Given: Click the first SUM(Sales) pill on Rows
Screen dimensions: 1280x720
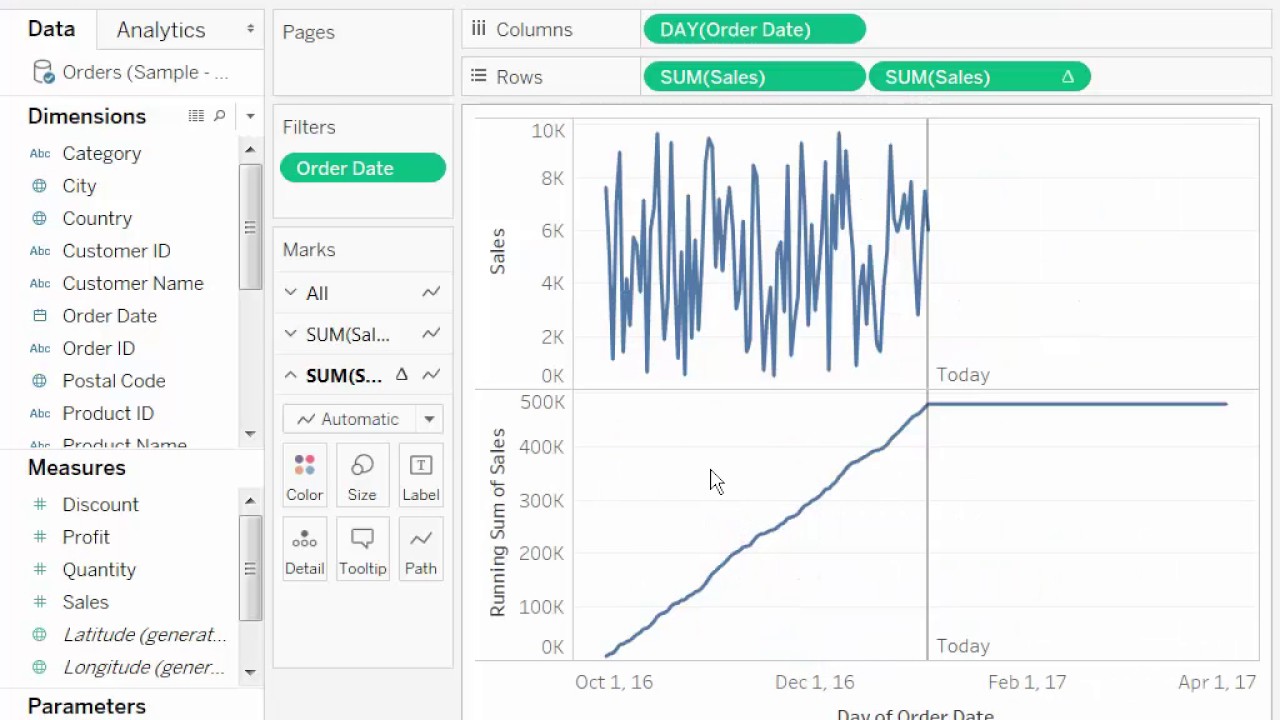Looking at the screenshot, I should [x=755, y=77].
